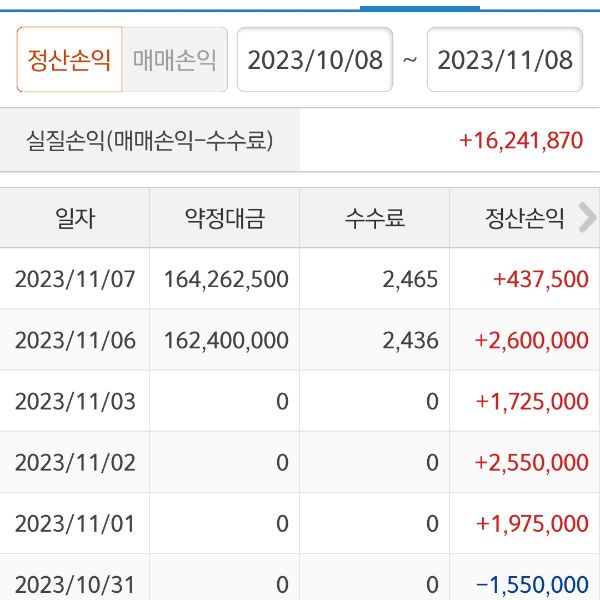Viewport: 600px width, 600px height.
Task: Click the 실질손익 total +16,241,870
Action: click(x=520, y=140)
